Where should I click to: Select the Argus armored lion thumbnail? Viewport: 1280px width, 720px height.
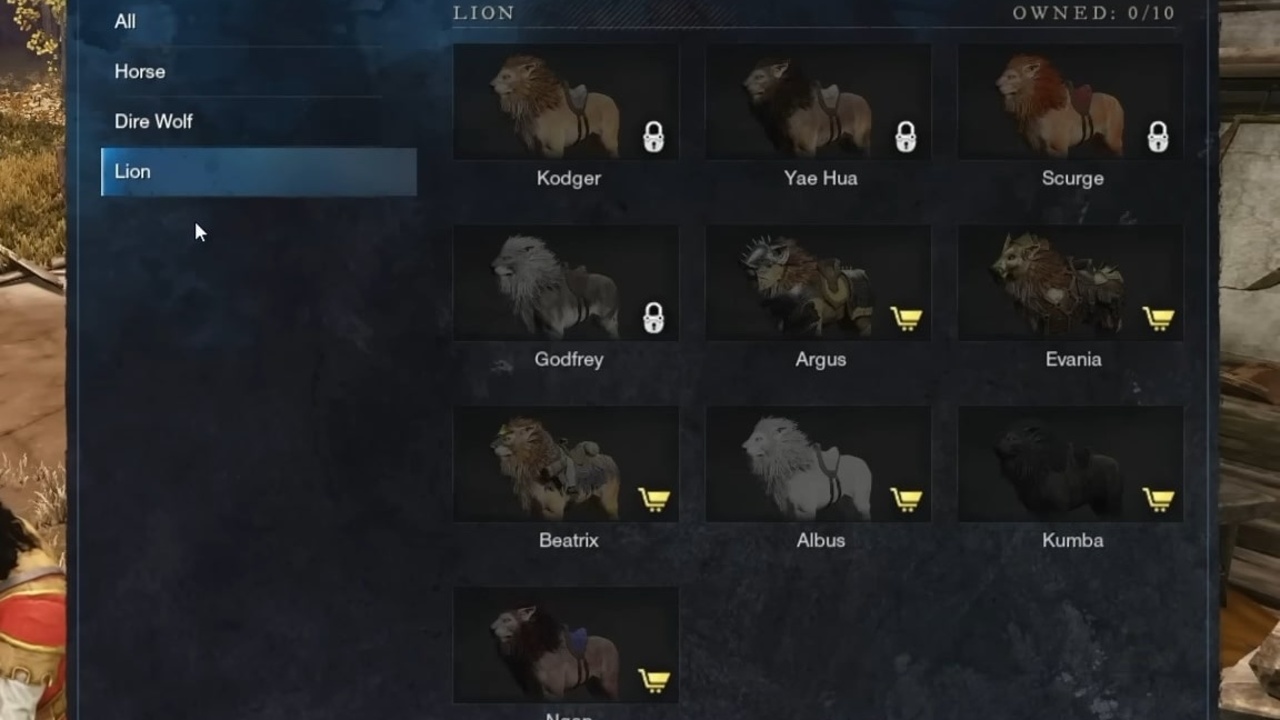818,283
